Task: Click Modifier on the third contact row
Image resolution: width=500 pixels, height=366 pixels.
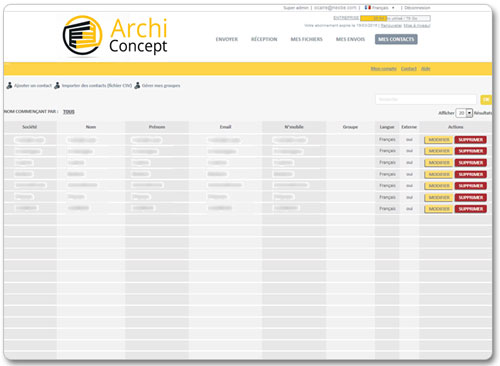Action: point(438,163)
